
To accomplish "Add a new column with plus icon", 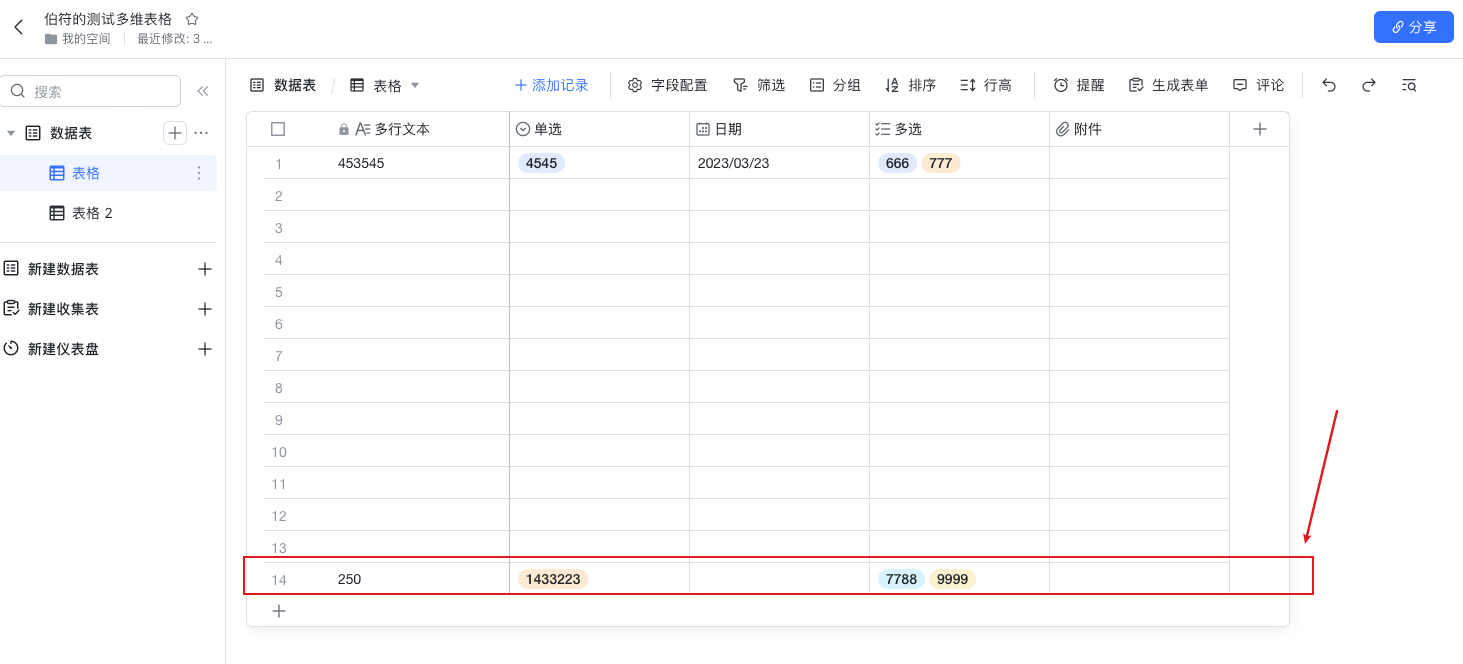I will tap(1260, 129).
